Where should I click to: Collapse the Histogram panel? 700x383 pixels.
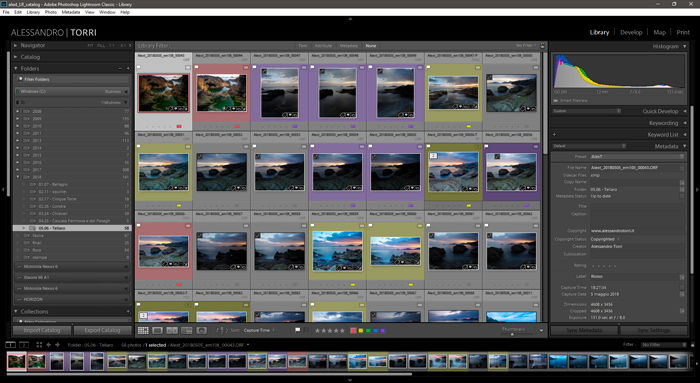point(684,46)
